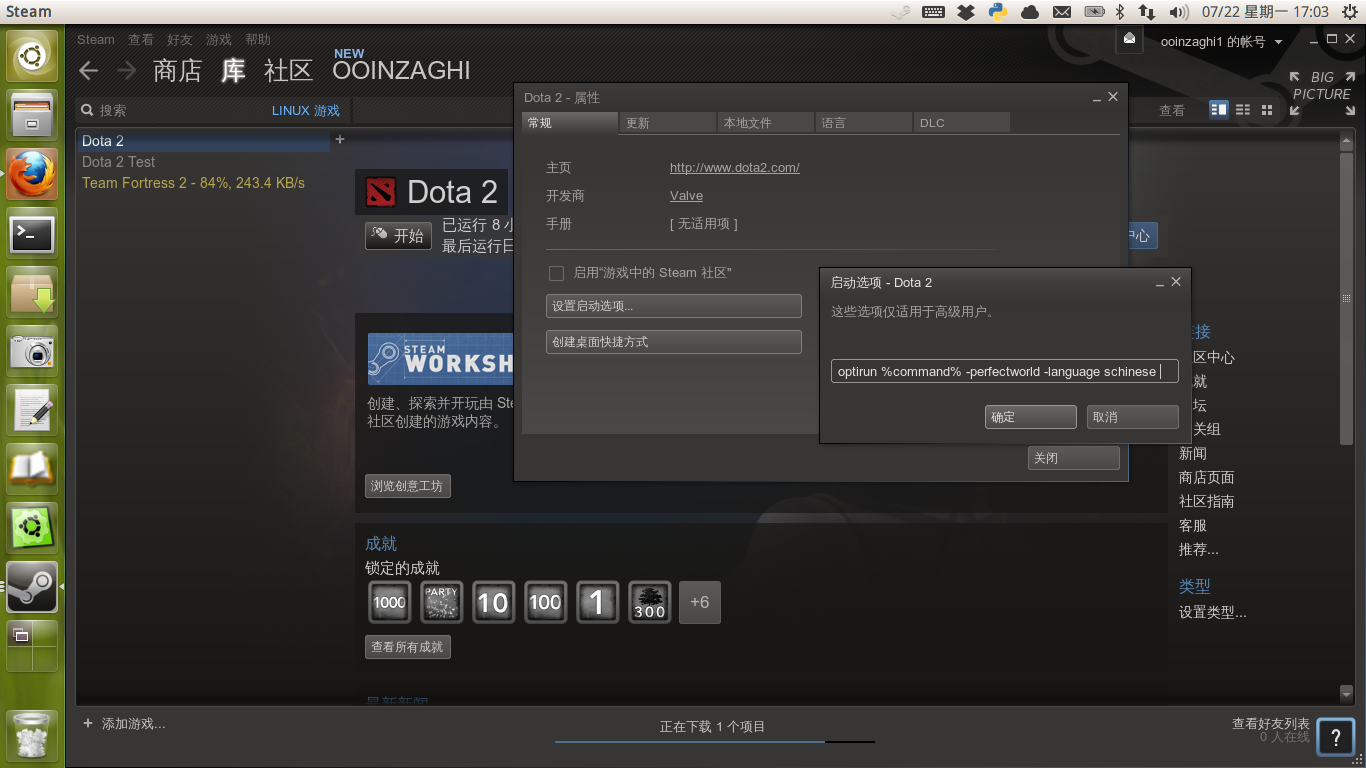
Task: Click launch options text field
Action: [x=1005, y=372]
